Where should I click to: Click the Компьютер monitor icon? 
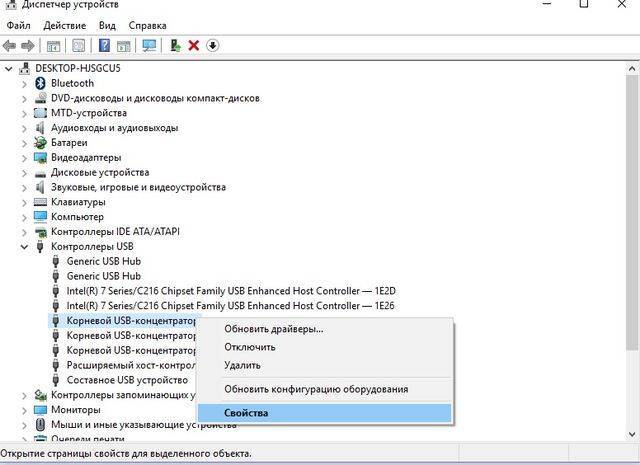[40, 216]
